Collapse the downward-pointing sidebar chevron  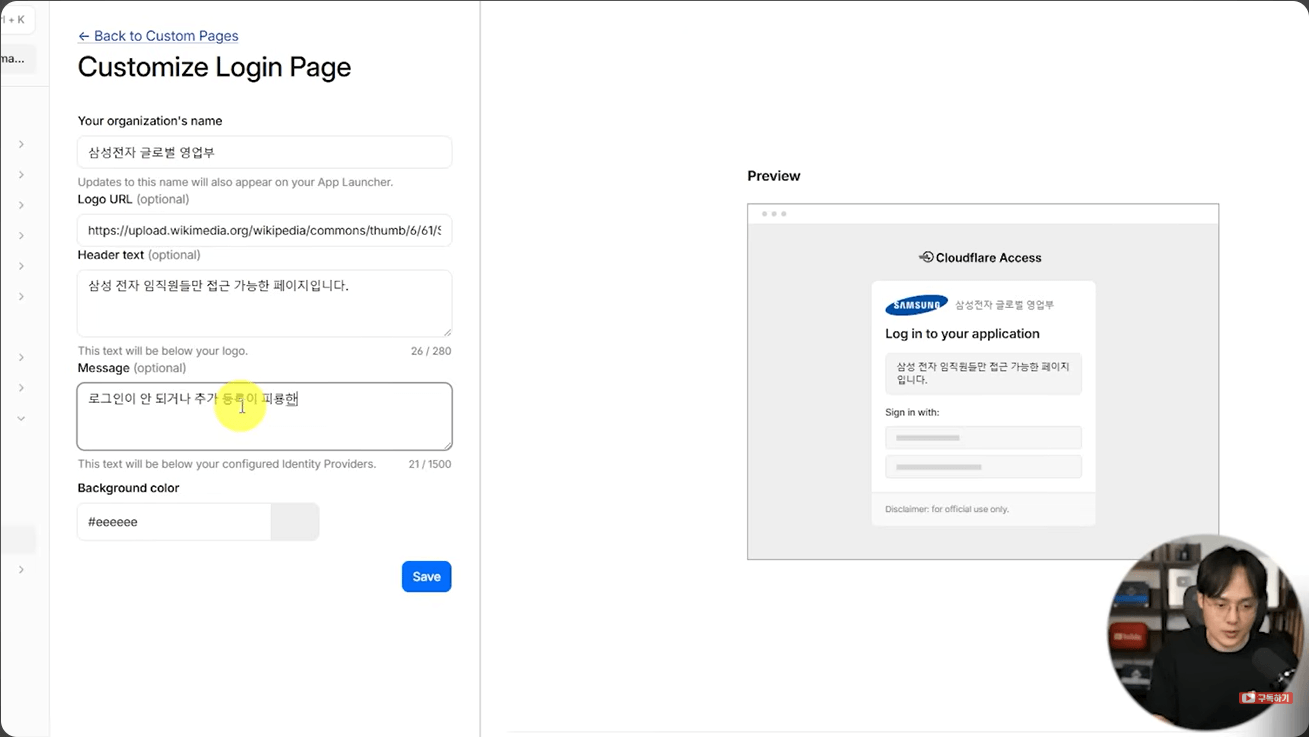coord(21,418)
